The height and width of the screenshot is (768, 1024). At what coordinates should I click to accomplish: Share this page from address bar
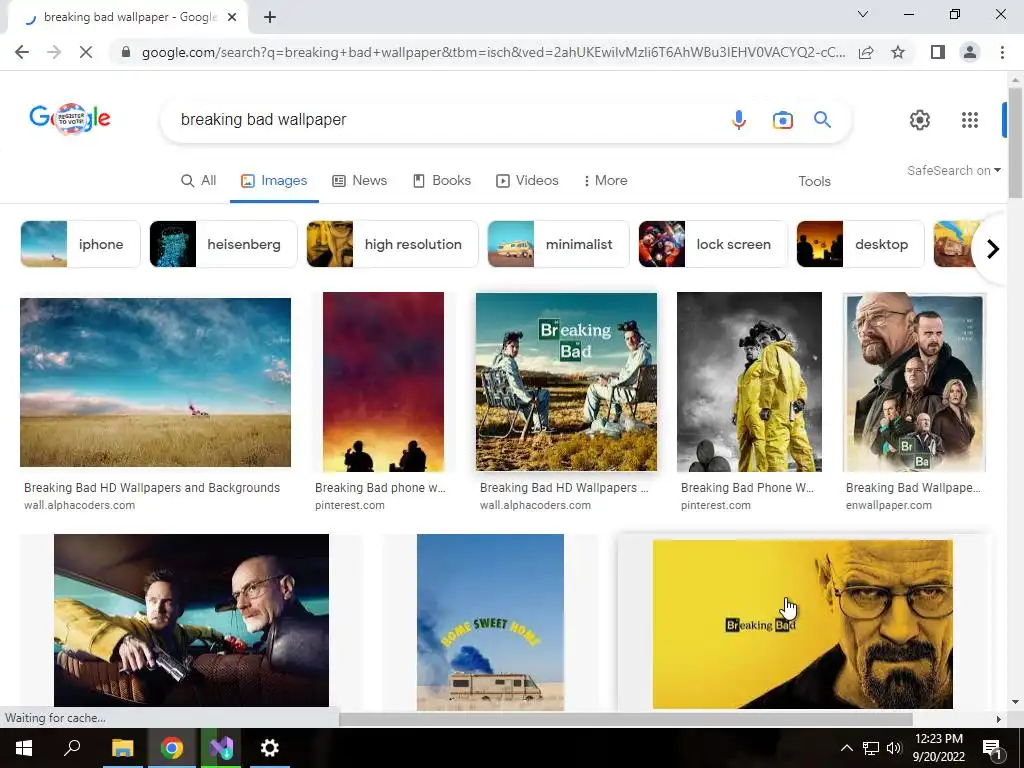(x=866, y=52)
